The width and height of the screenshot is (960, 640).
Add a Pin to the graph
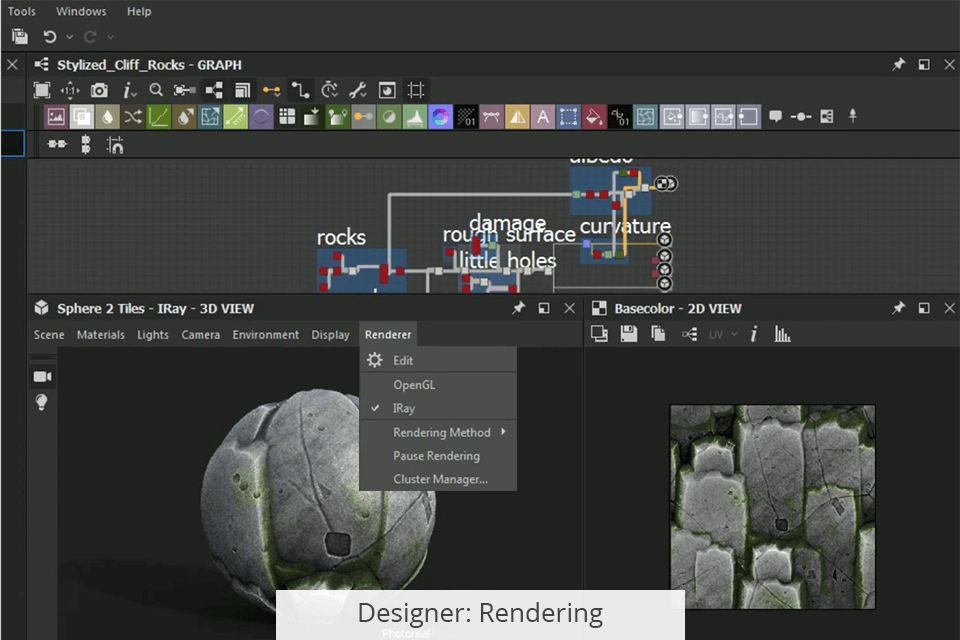[x=852, y=116]
